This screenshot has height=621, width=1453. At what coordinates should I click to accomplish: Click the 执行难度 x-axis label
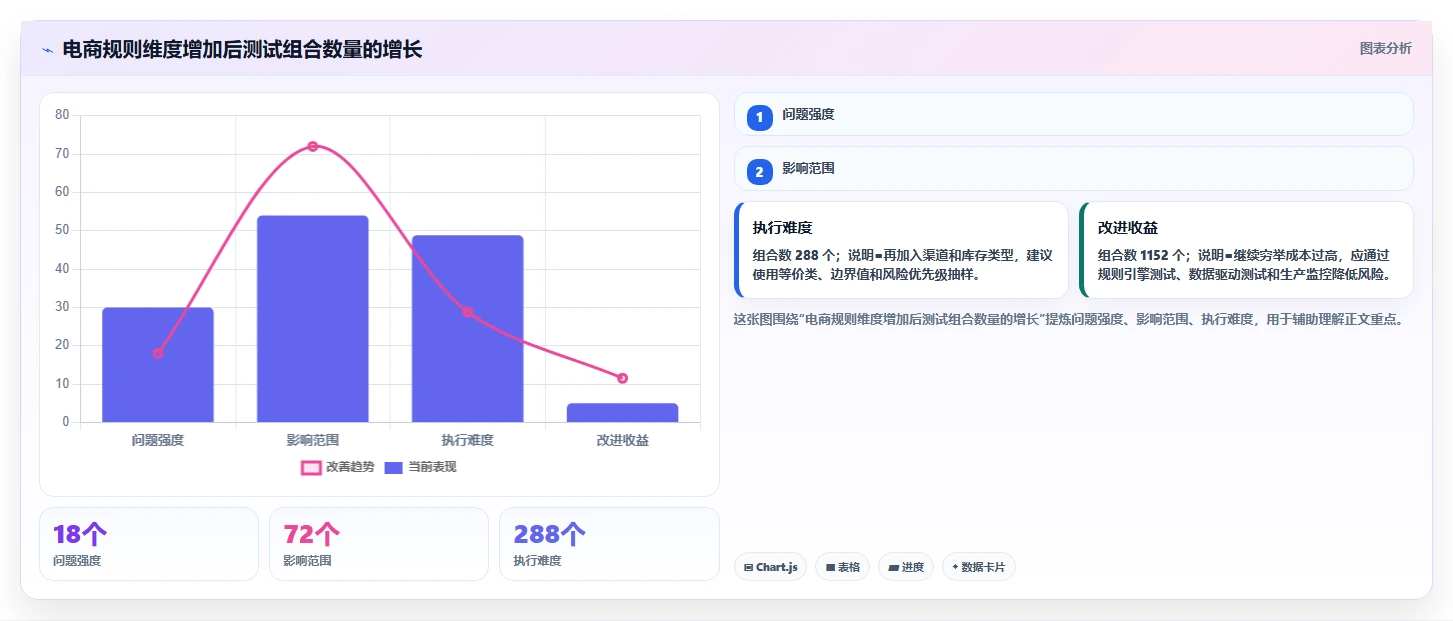tap(468, 440)
